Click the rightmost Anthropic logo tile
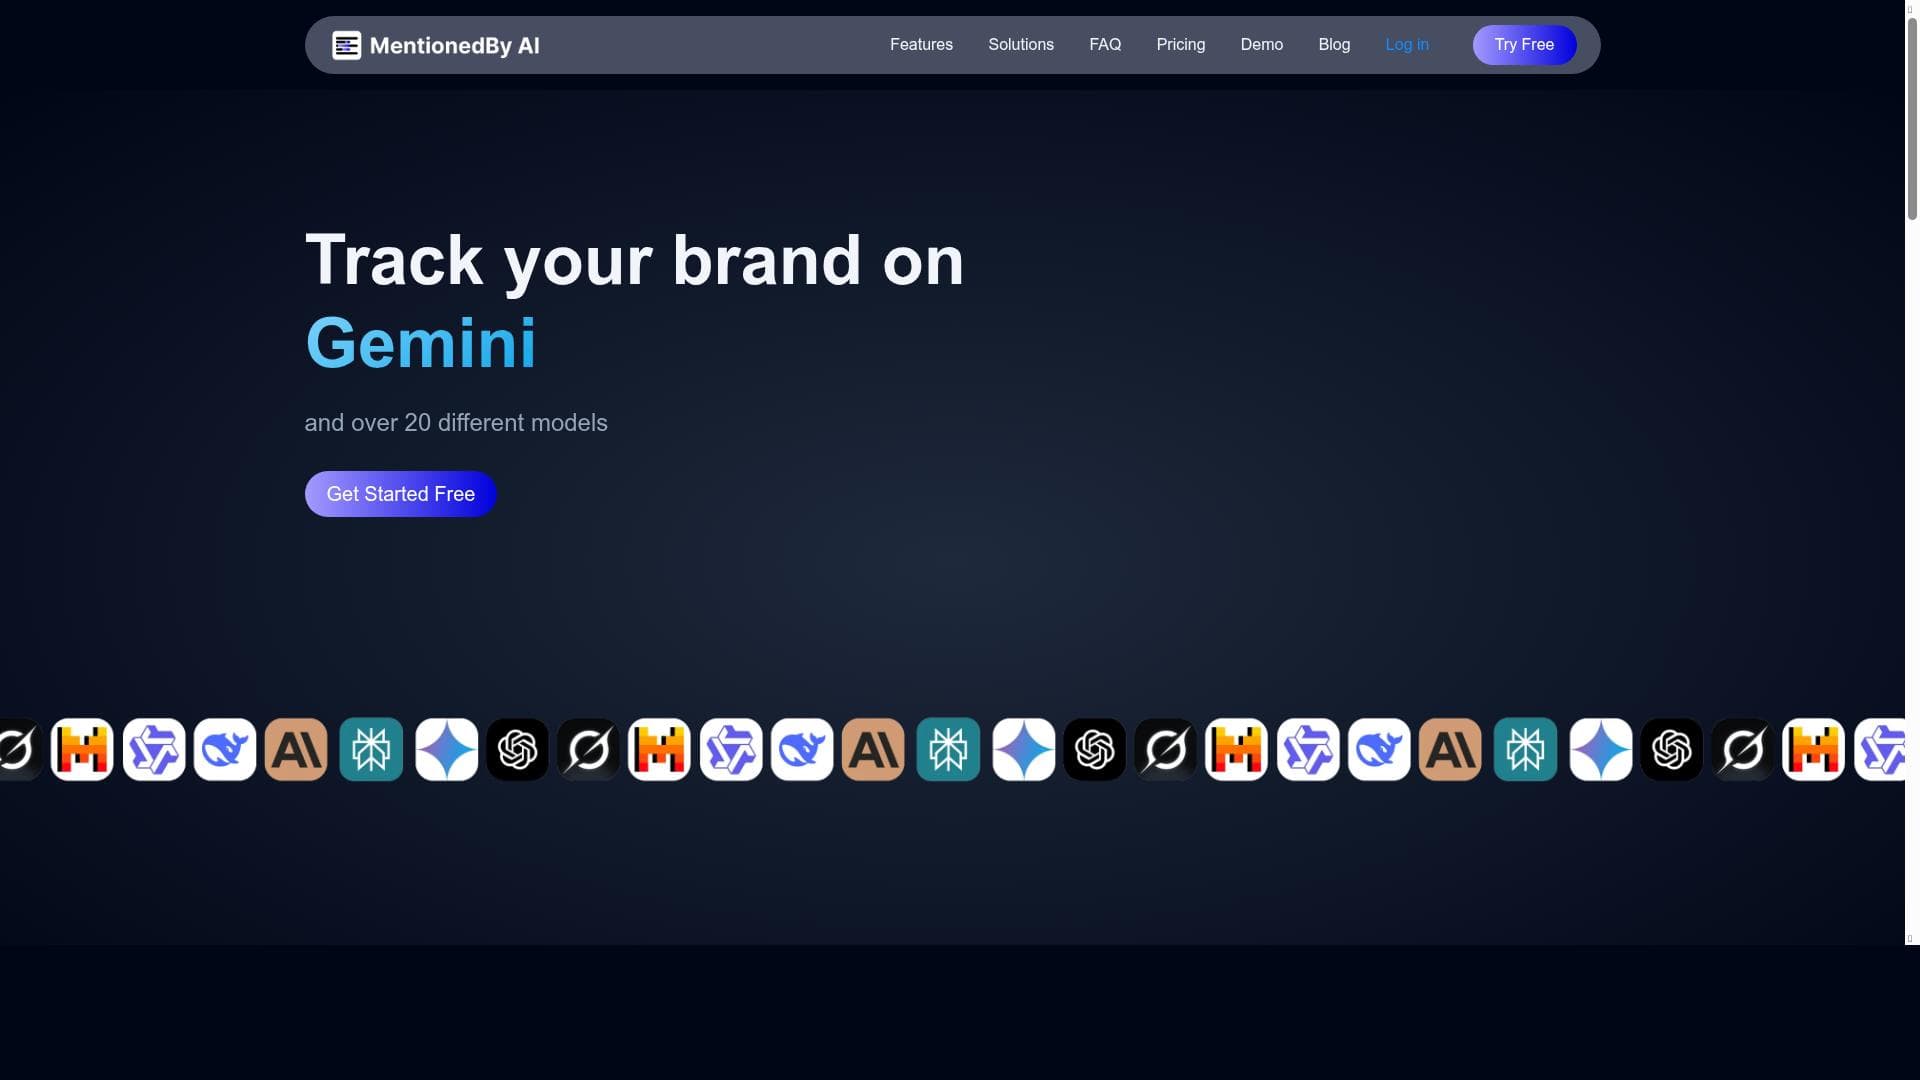The image size is (1920, 1080). [1450, 749]
